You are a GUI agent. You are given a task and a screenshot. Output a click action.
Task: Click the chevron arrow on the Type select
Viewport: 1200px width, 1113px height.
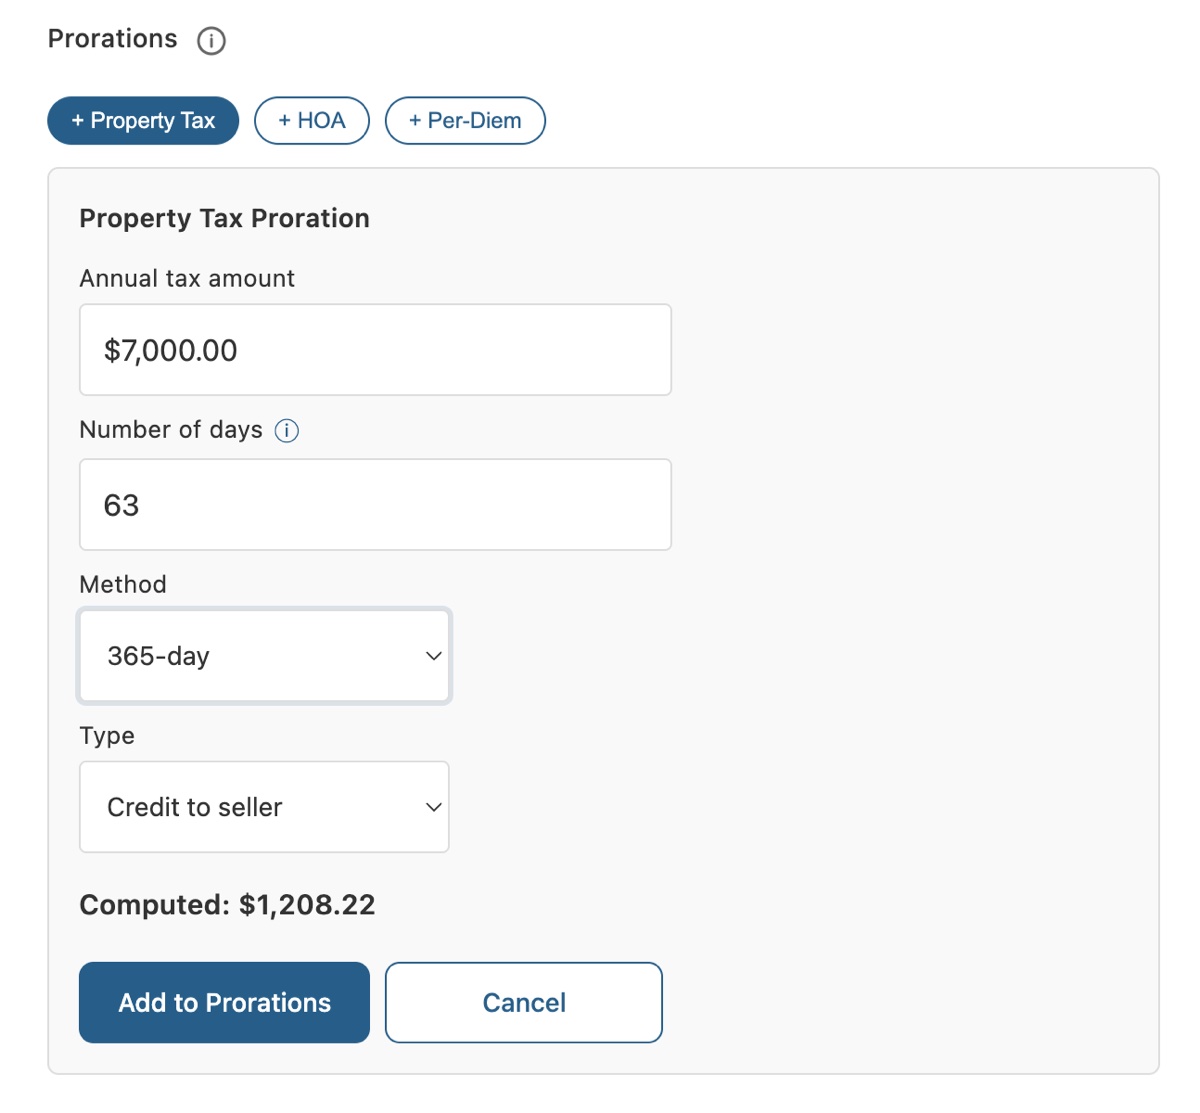pos(433,807)
